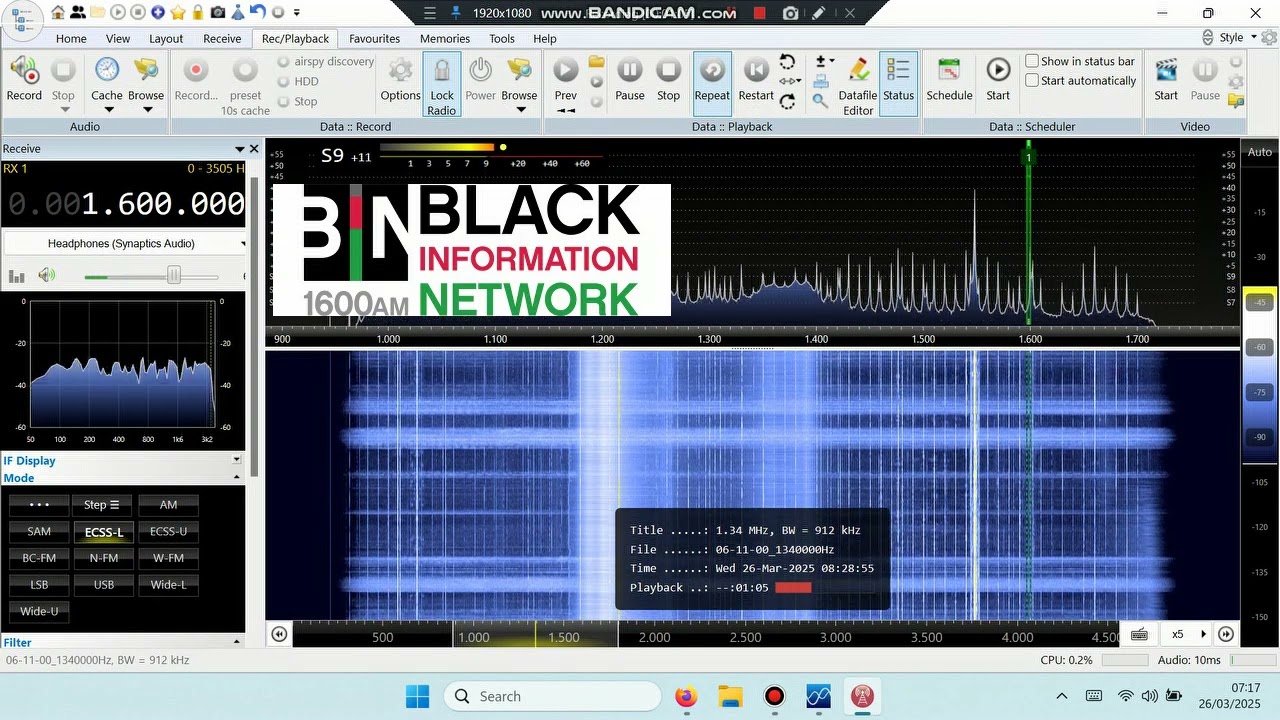Image resolution: width=1280 pixels, height=720 pixels.
Task: Click the Auto button above the level scale
Action: 1260,152
